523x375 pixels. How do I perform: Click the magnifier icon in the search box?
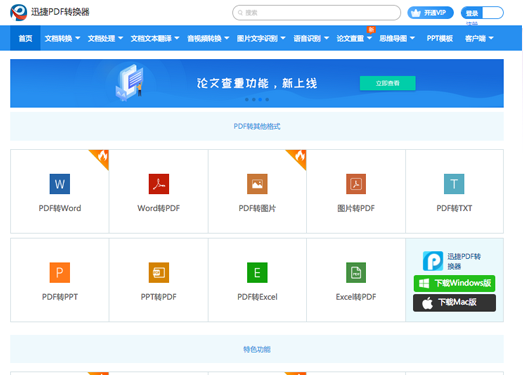pyautogui.click(x=240, y=13)
